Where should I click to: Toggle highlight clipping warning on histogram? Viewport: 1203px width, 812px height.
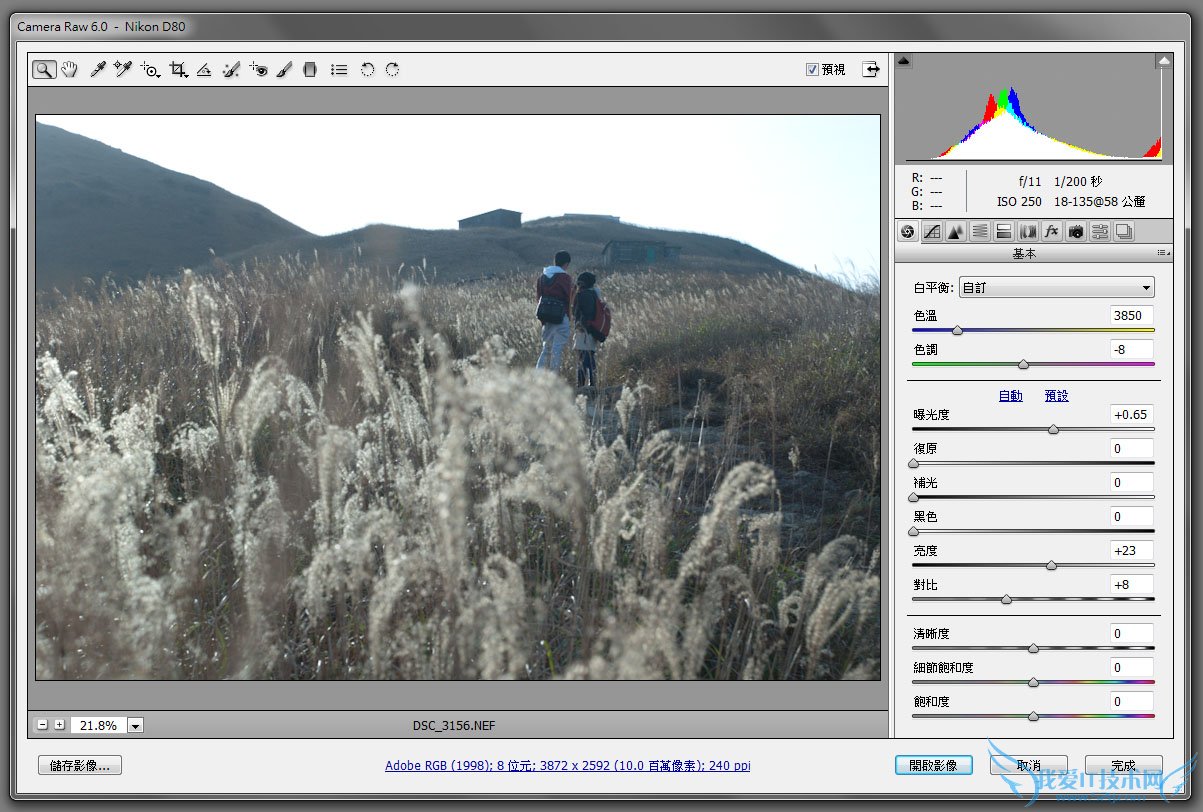point(1163,61)
